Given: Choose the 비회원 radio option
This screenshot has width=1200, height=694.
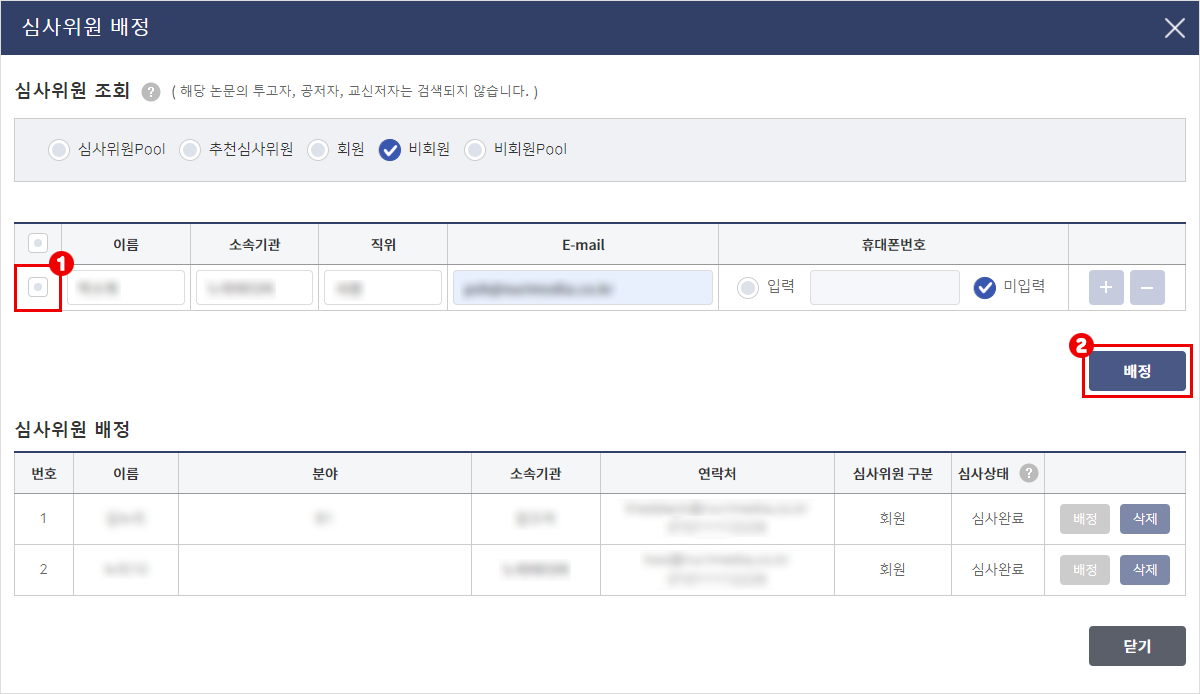Looking at the screenshot, I should (390, 150).
